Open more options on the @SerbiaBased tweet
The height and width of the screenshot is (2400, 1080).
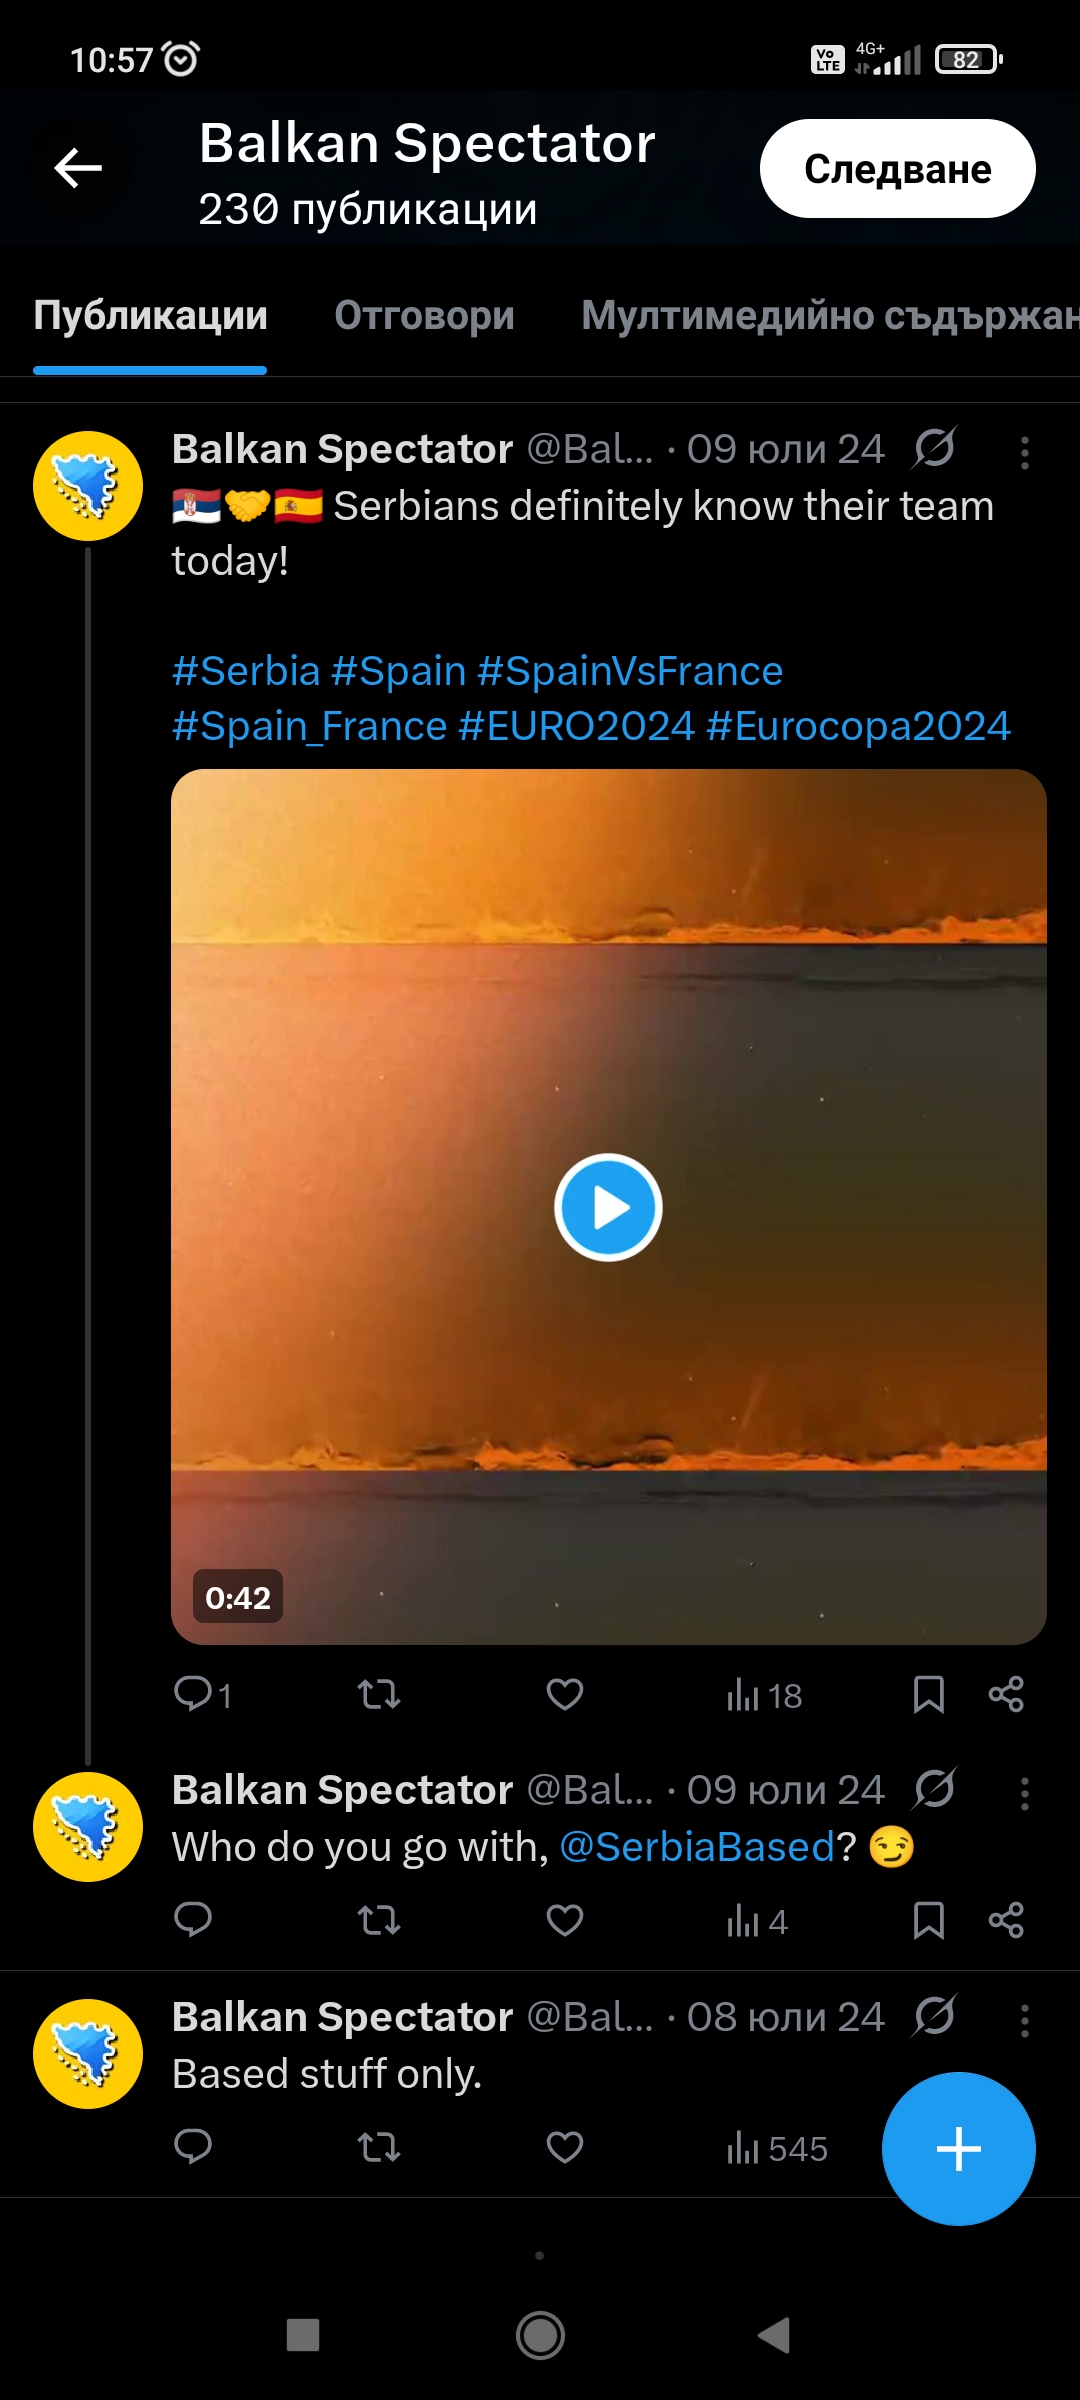tap(1024, 1794)
